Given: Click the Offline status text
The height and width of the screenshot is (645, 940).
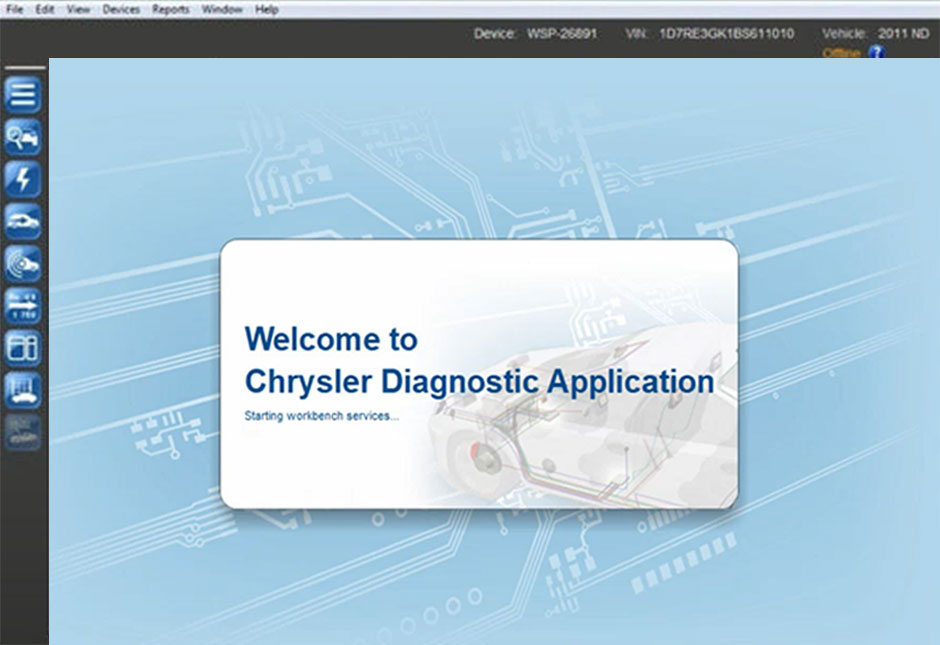Looking at the screenshot, I should pos(842,53).
